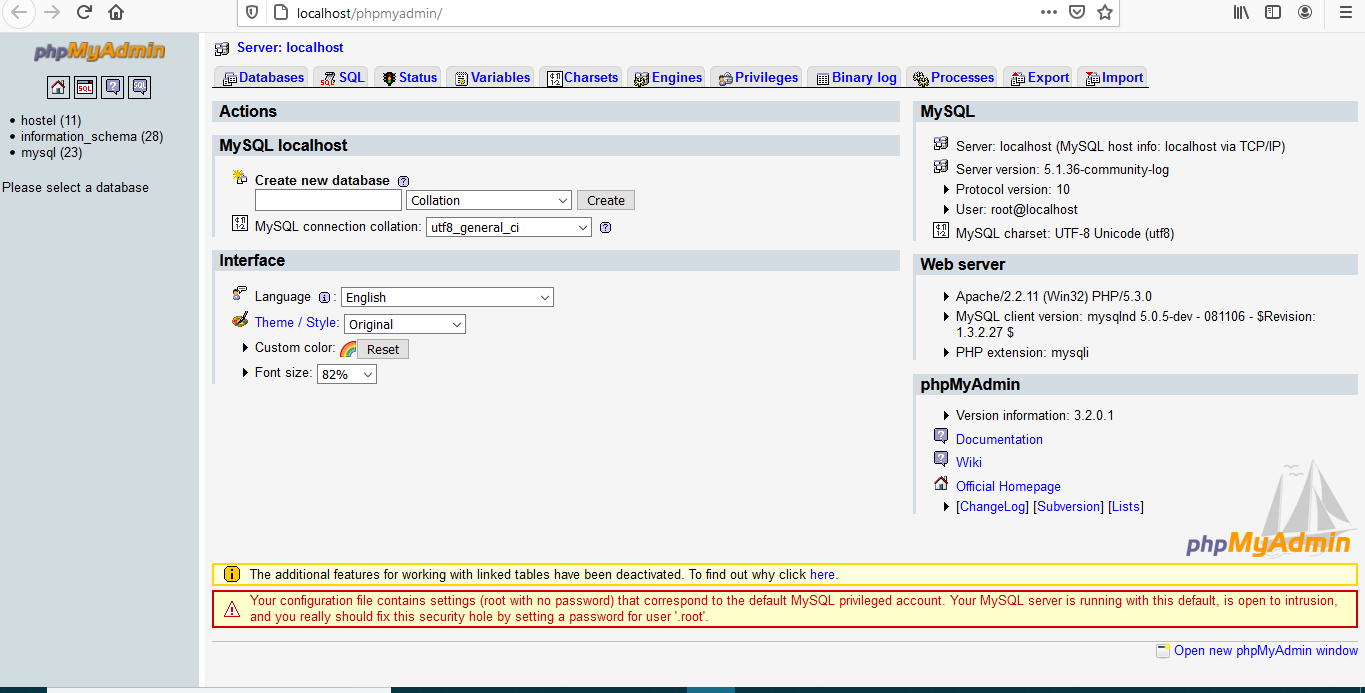
Task: Open the SQL query window icon in sidebar
Action: [x=84, y=87]
